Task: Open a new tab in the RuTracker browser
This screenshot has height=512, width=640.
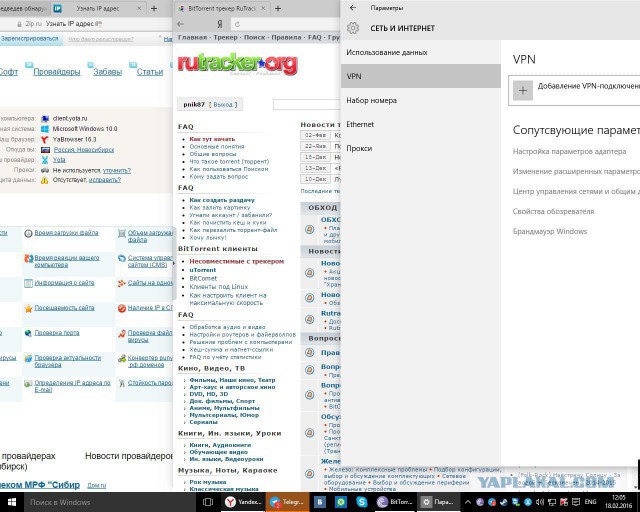Action: pyautogui.click(x=278, y=8)
